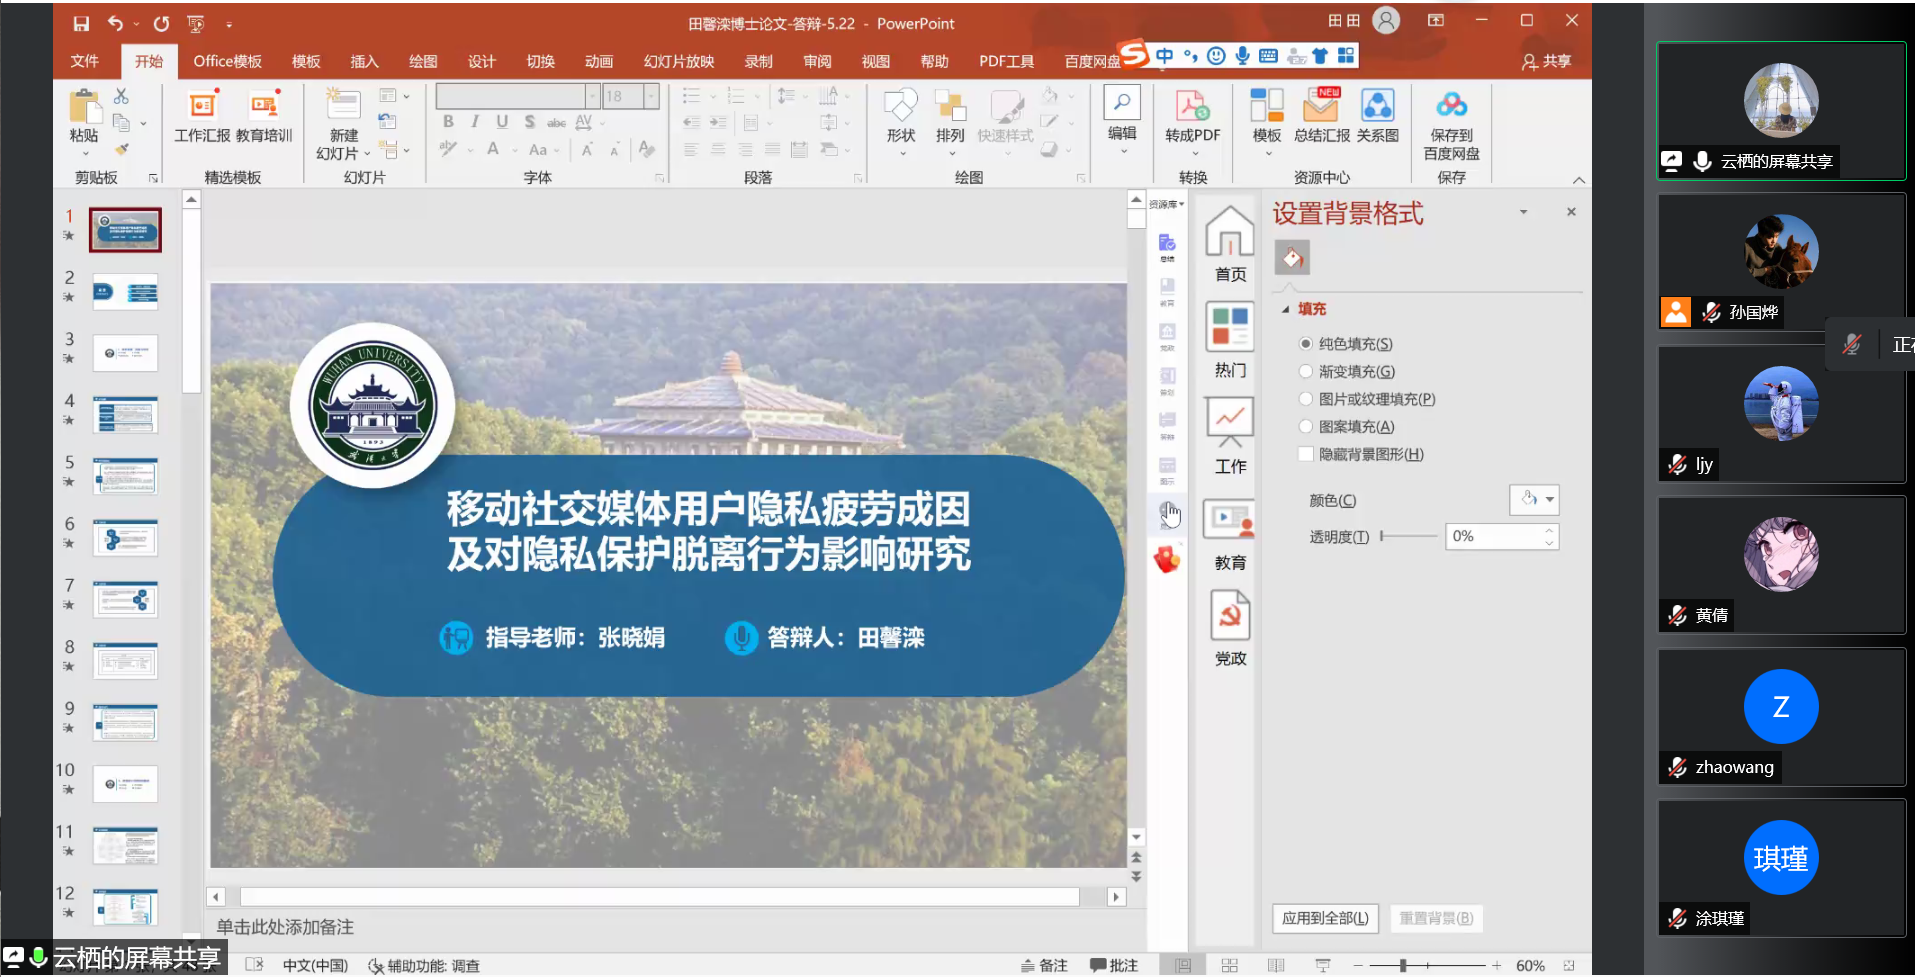Toggle Bold formatting button
Viewport: 1915px width, 977px height.
click(x=448, y=122)
